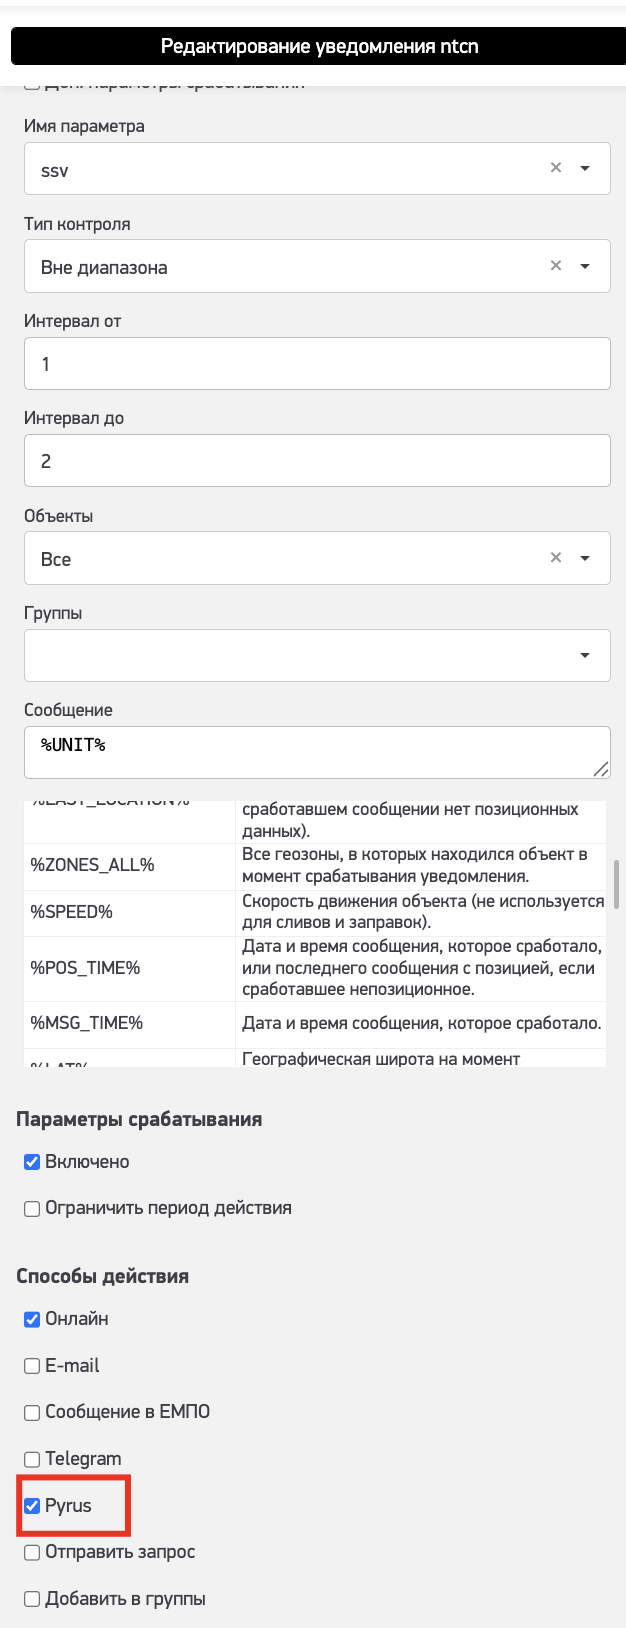The image size is (626, 1628).
Task: Open the Имя параметра dropdown arrow
Action: coord(586,168)
